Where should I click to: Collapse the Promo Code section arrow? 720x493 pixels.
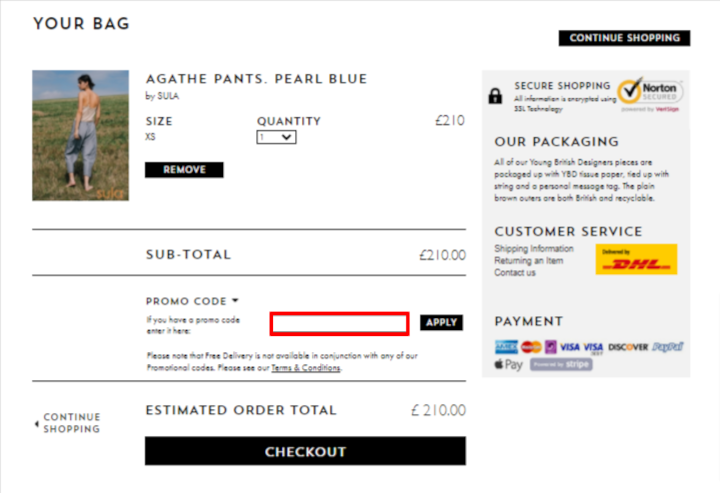click(235, 301)
